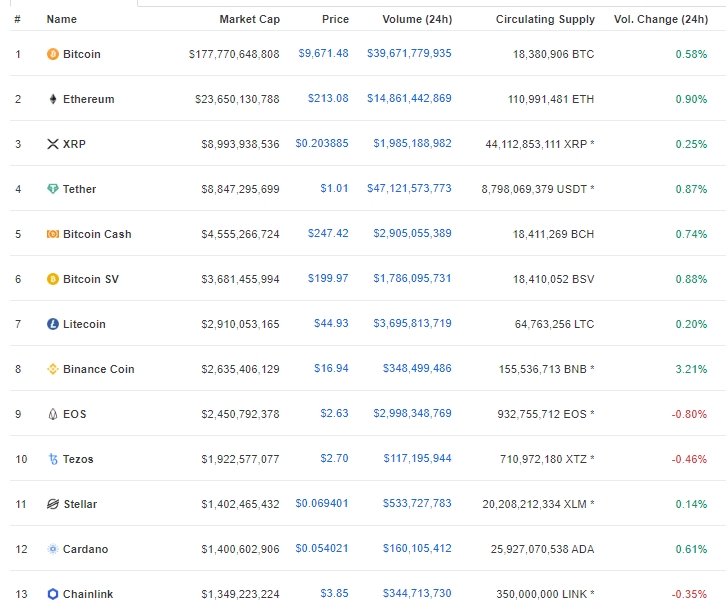Click the Stellar logo icon
The height and width of the screenshot is (606, 726).
(x=53, y=504)
